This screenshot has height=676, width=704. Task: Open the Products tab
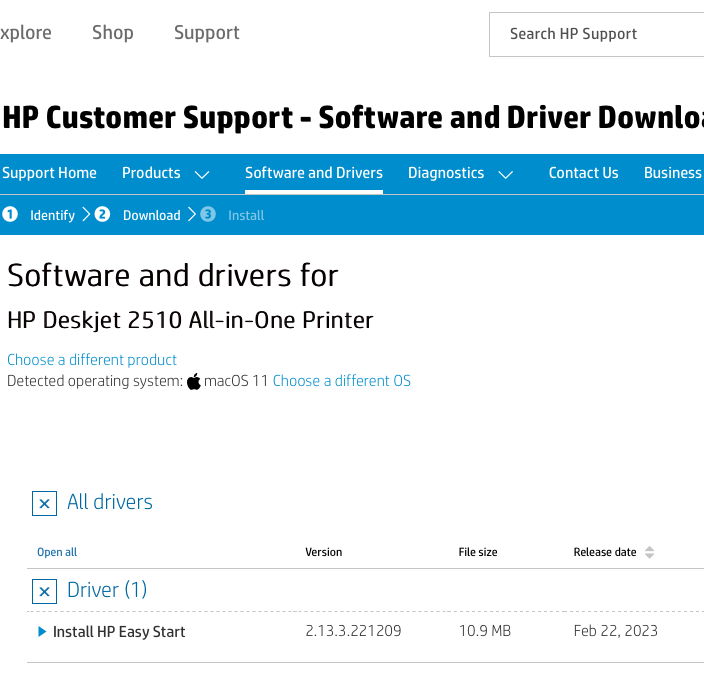[151, 173]
